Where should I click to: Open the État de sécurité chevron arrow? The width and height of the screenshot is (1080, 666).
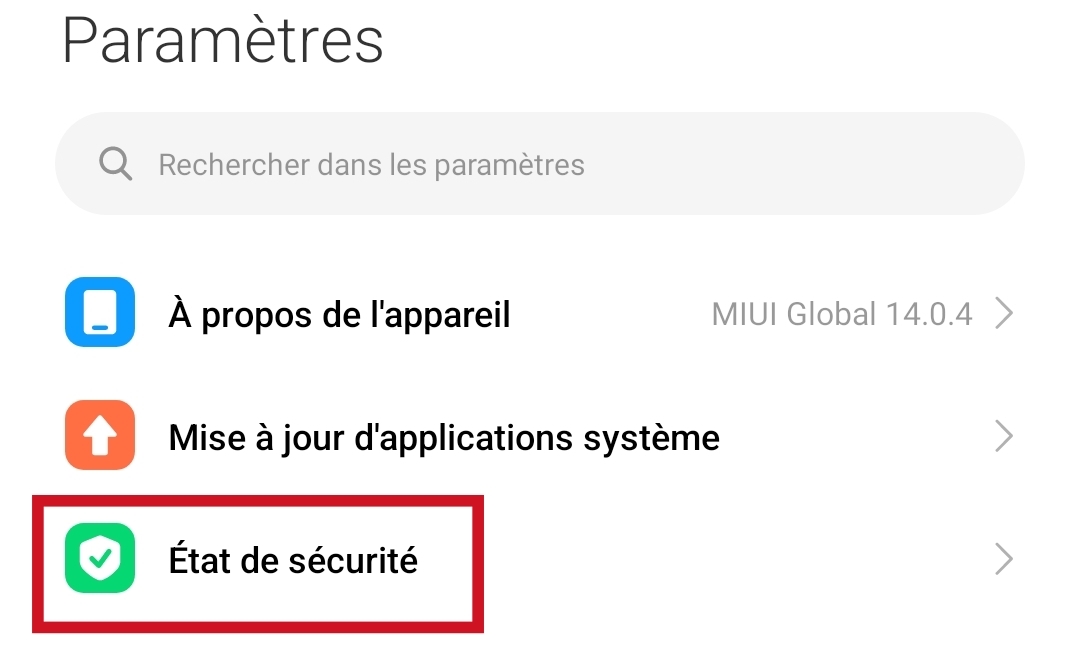[x=1004, y=560]
